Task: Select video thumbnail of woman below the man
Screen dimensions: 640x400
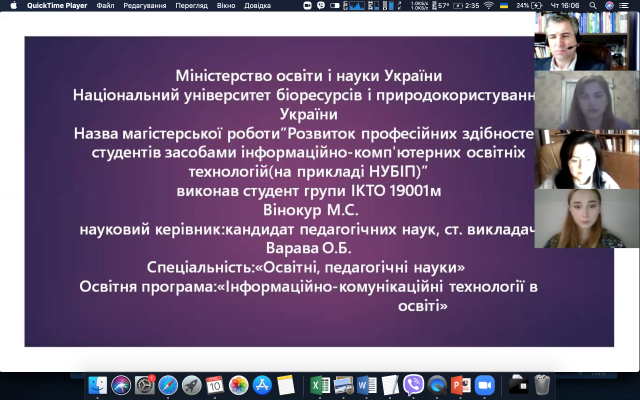Action: tap(587, 100)
